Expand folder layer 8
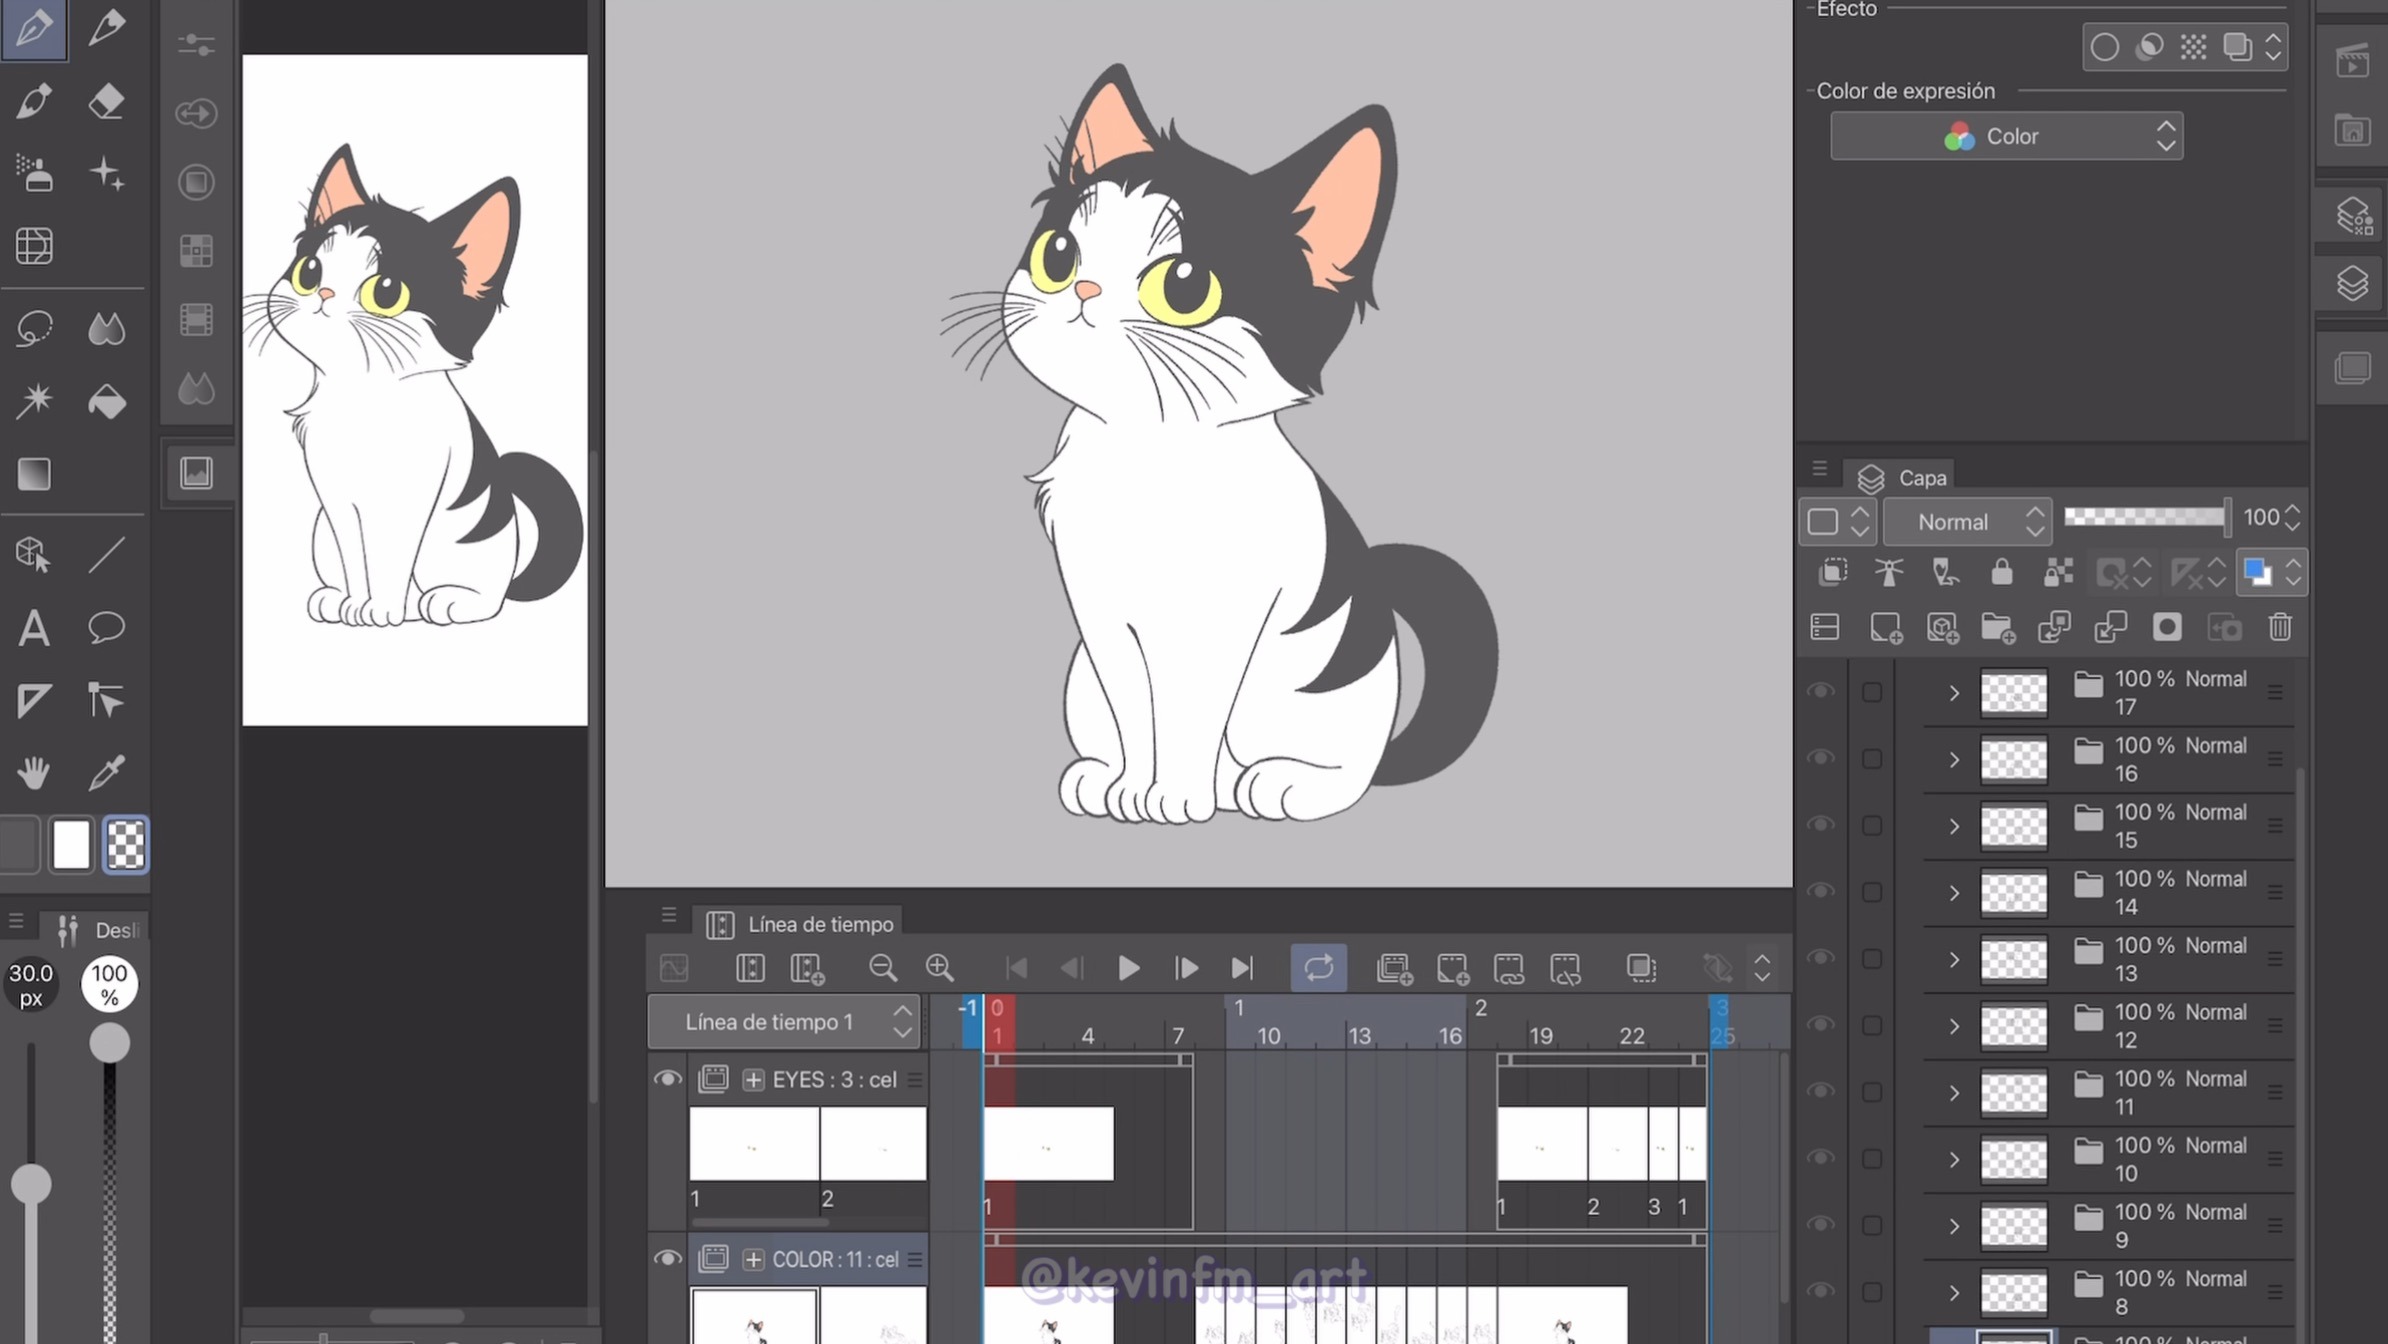 point(1954,1292)
